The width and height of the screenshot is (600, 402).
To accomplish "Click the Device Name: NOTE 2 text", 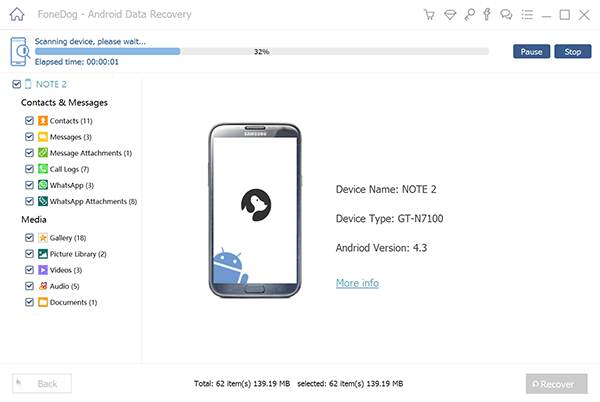I will pyautogui.click(x=386, y=189).
